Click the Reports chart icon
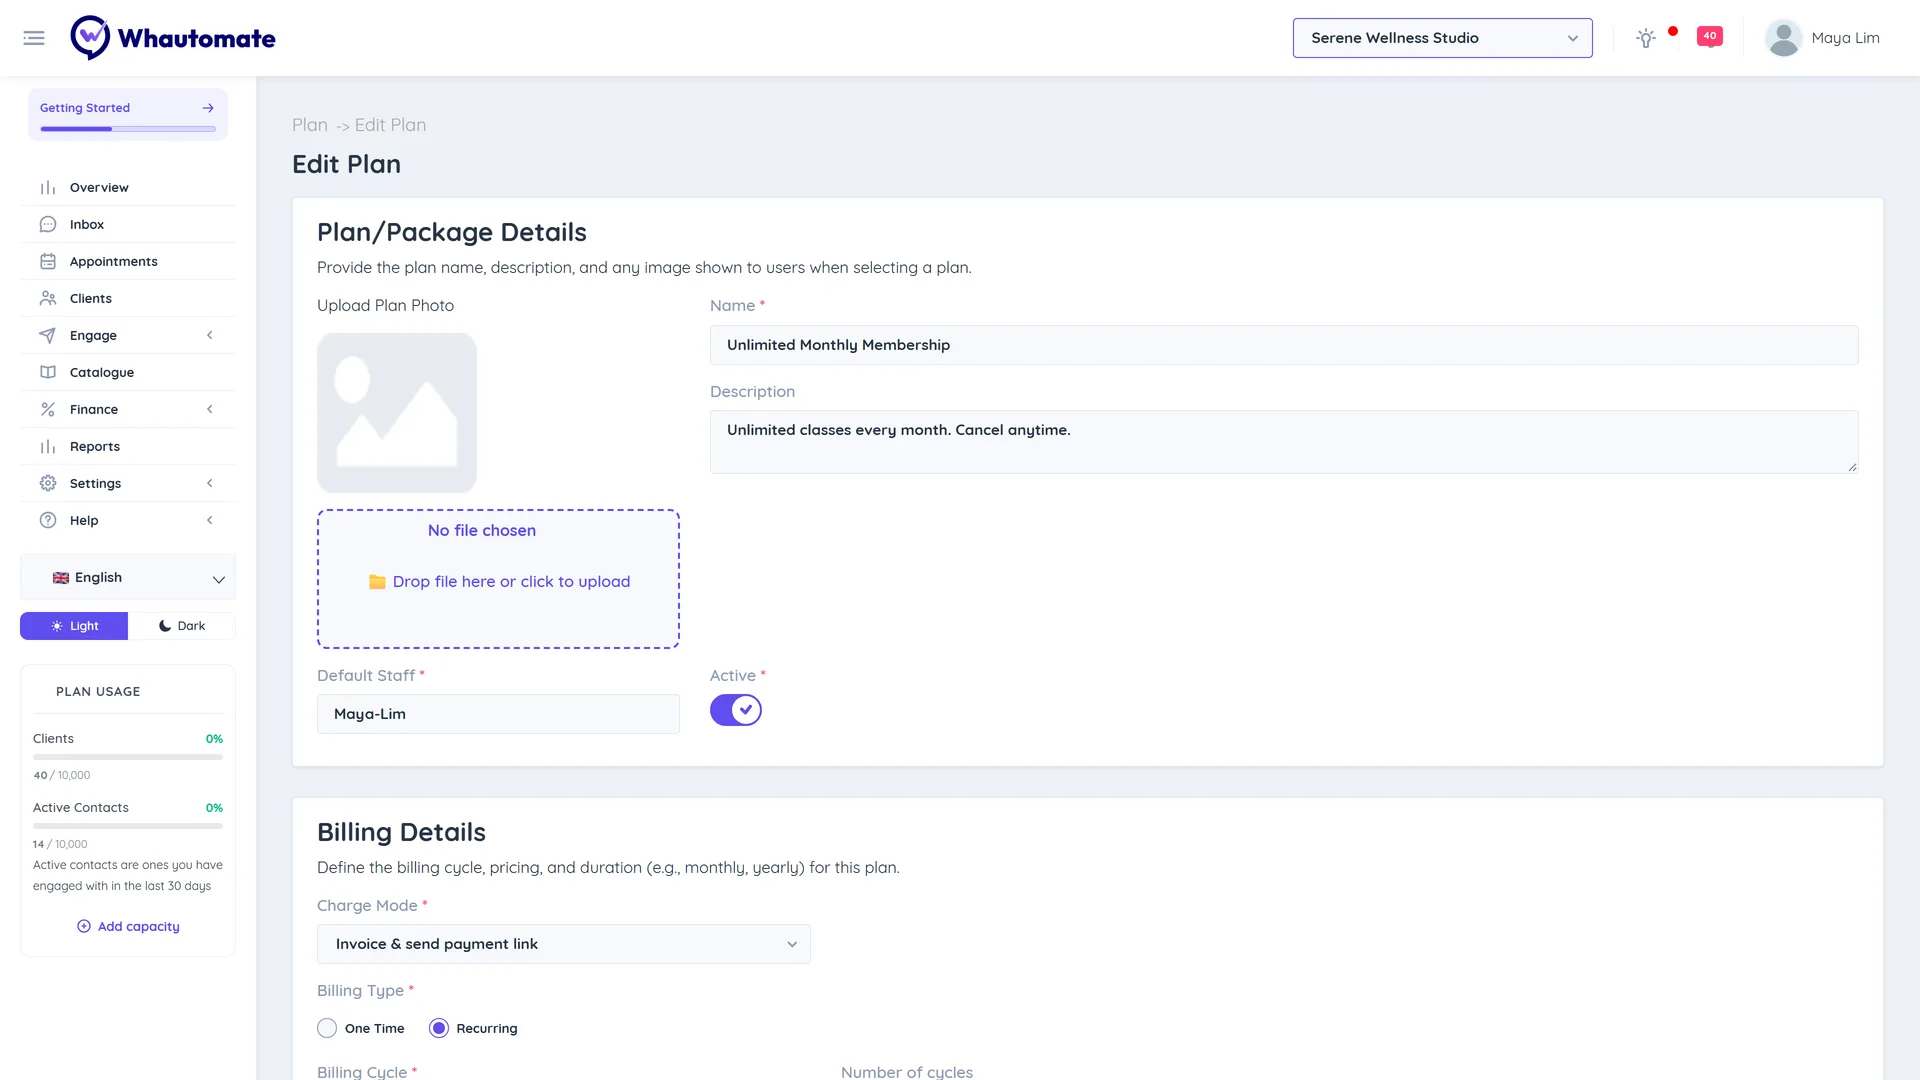 48,446
